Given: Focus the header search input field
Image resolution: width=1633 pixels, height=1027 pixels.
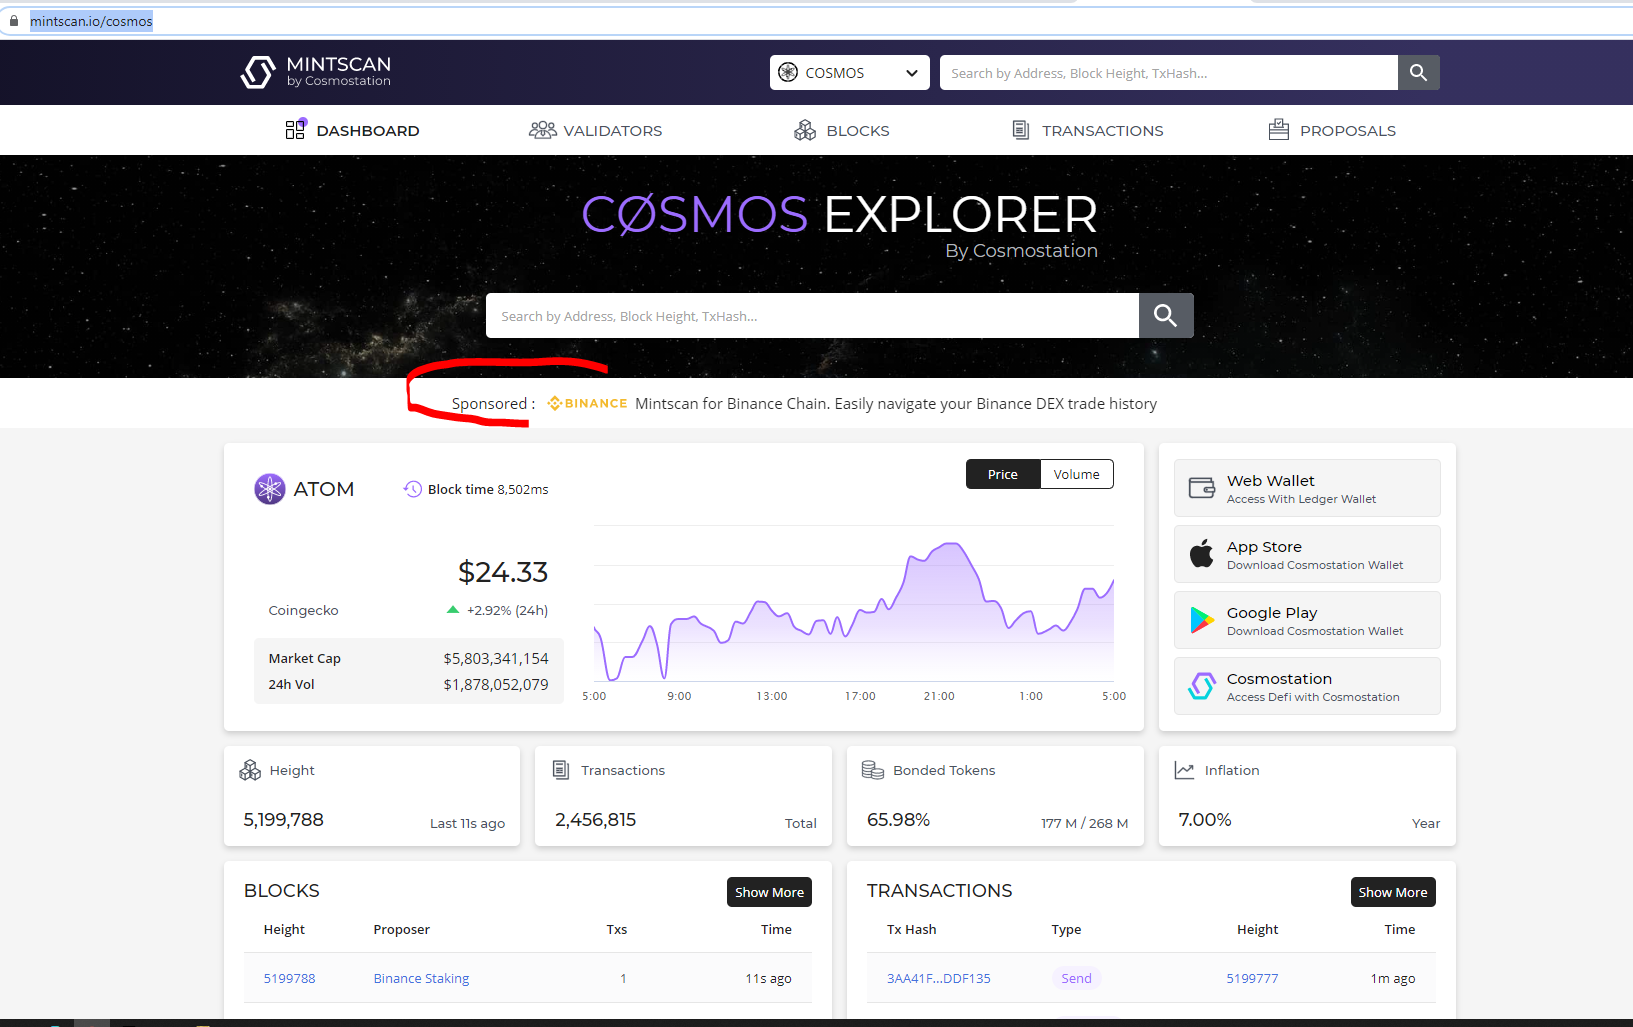Looking at the screenshot, I should click(1168, 72).
